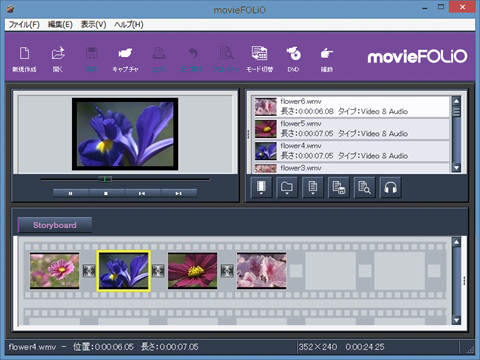
Task: Open the 編集(E) menu
Action: coord(60,25)
